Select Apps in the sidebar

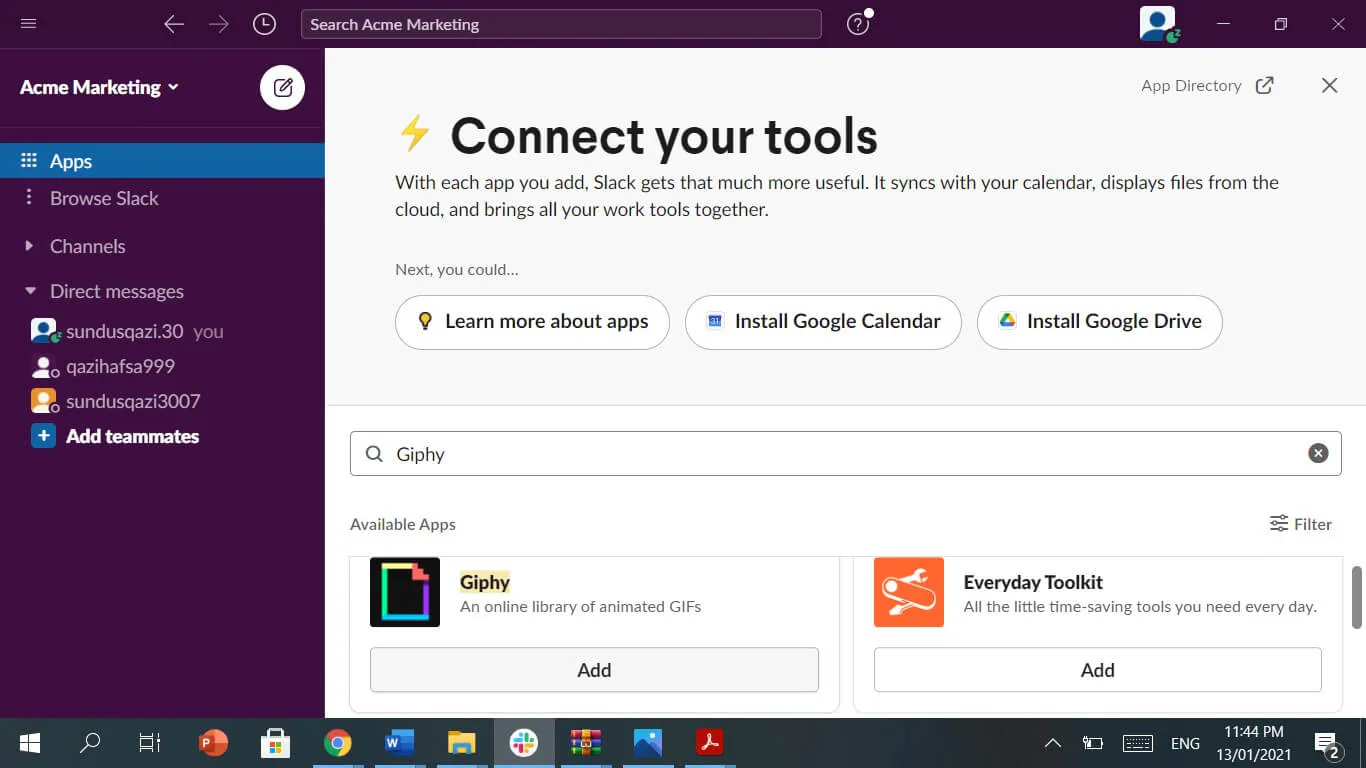(x=162, y=161)
